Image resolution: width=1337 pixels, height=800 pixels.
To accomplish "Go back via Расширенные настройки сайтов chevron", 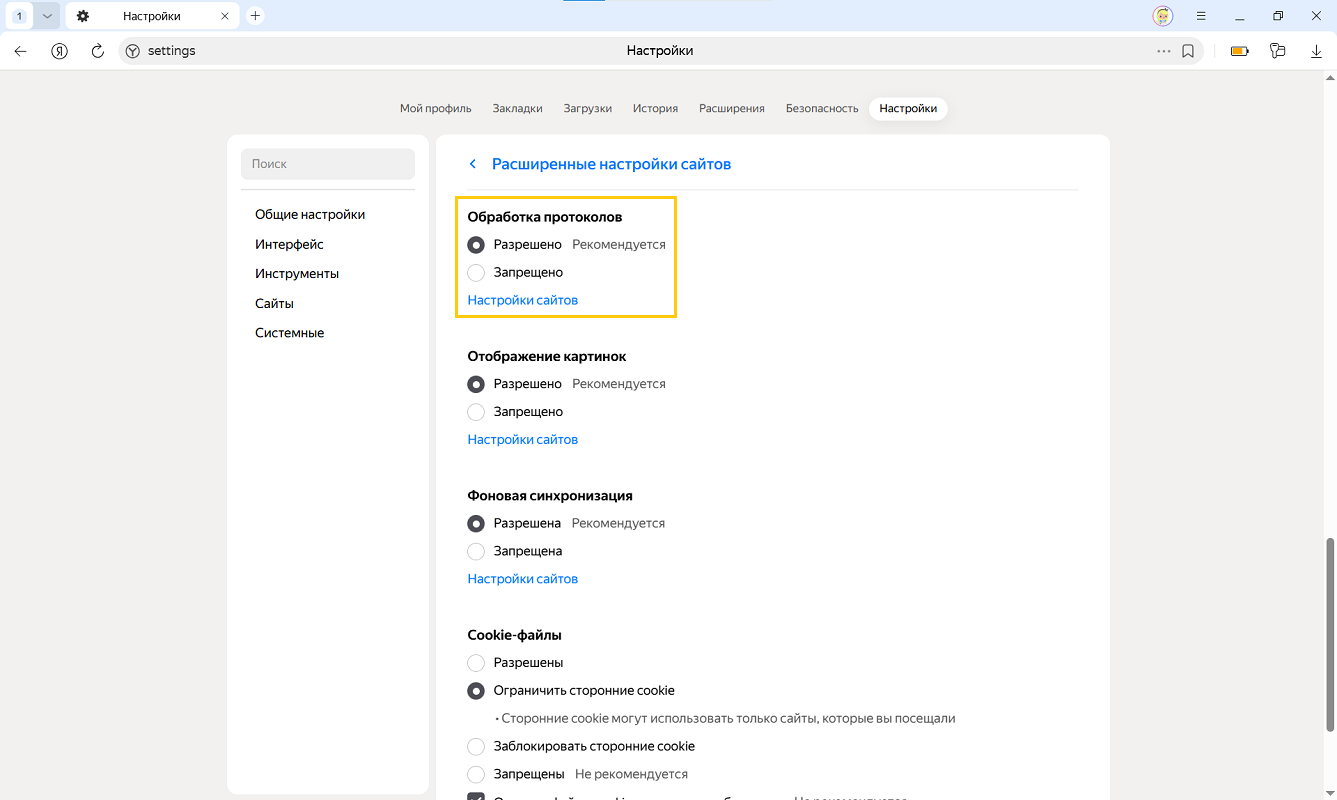I will click(473, 164).
